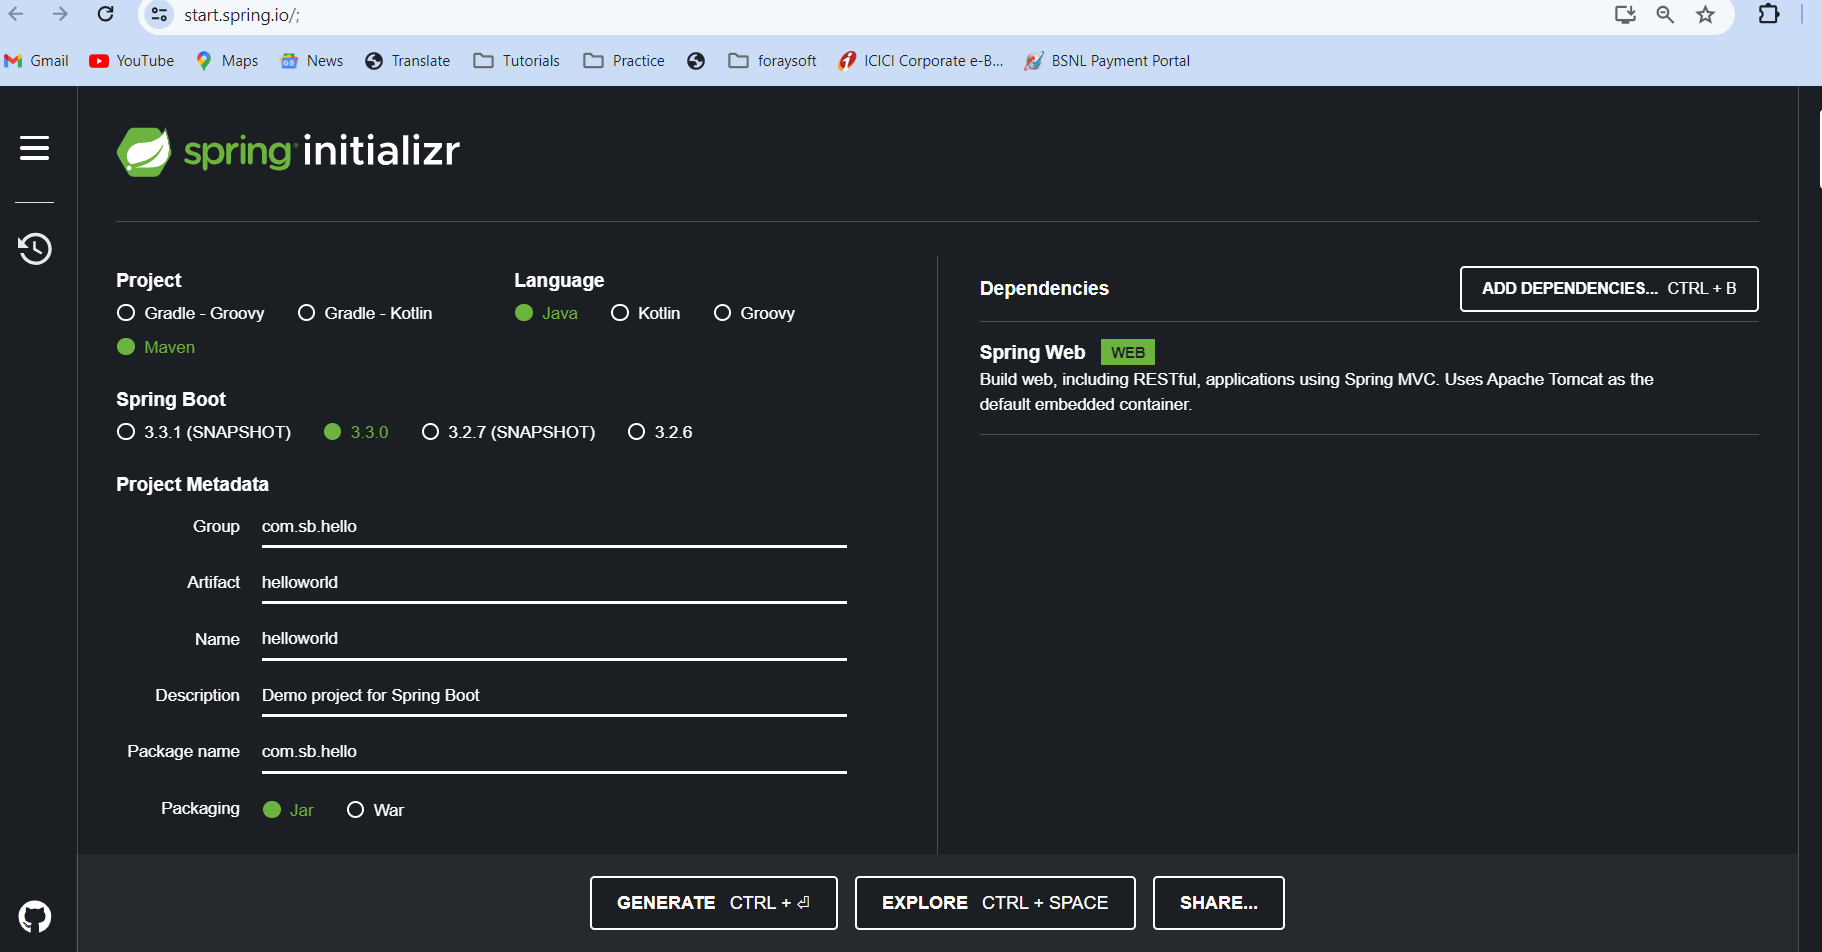Open the Tutorials bookmark folder
The width and height of the screenshot is (1822, 952).
tap(517, 61)
